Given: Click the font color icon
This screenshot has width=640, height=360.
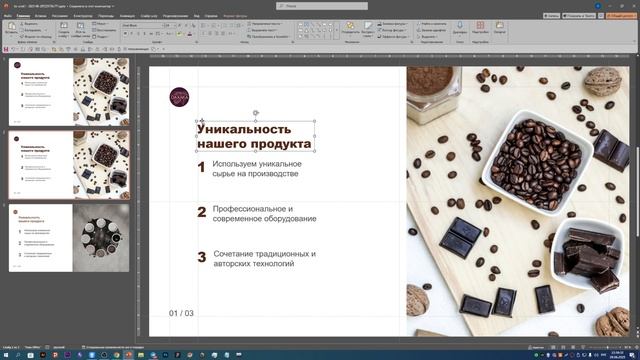Looking at the screenshot, I should click(x=189, y=33).
